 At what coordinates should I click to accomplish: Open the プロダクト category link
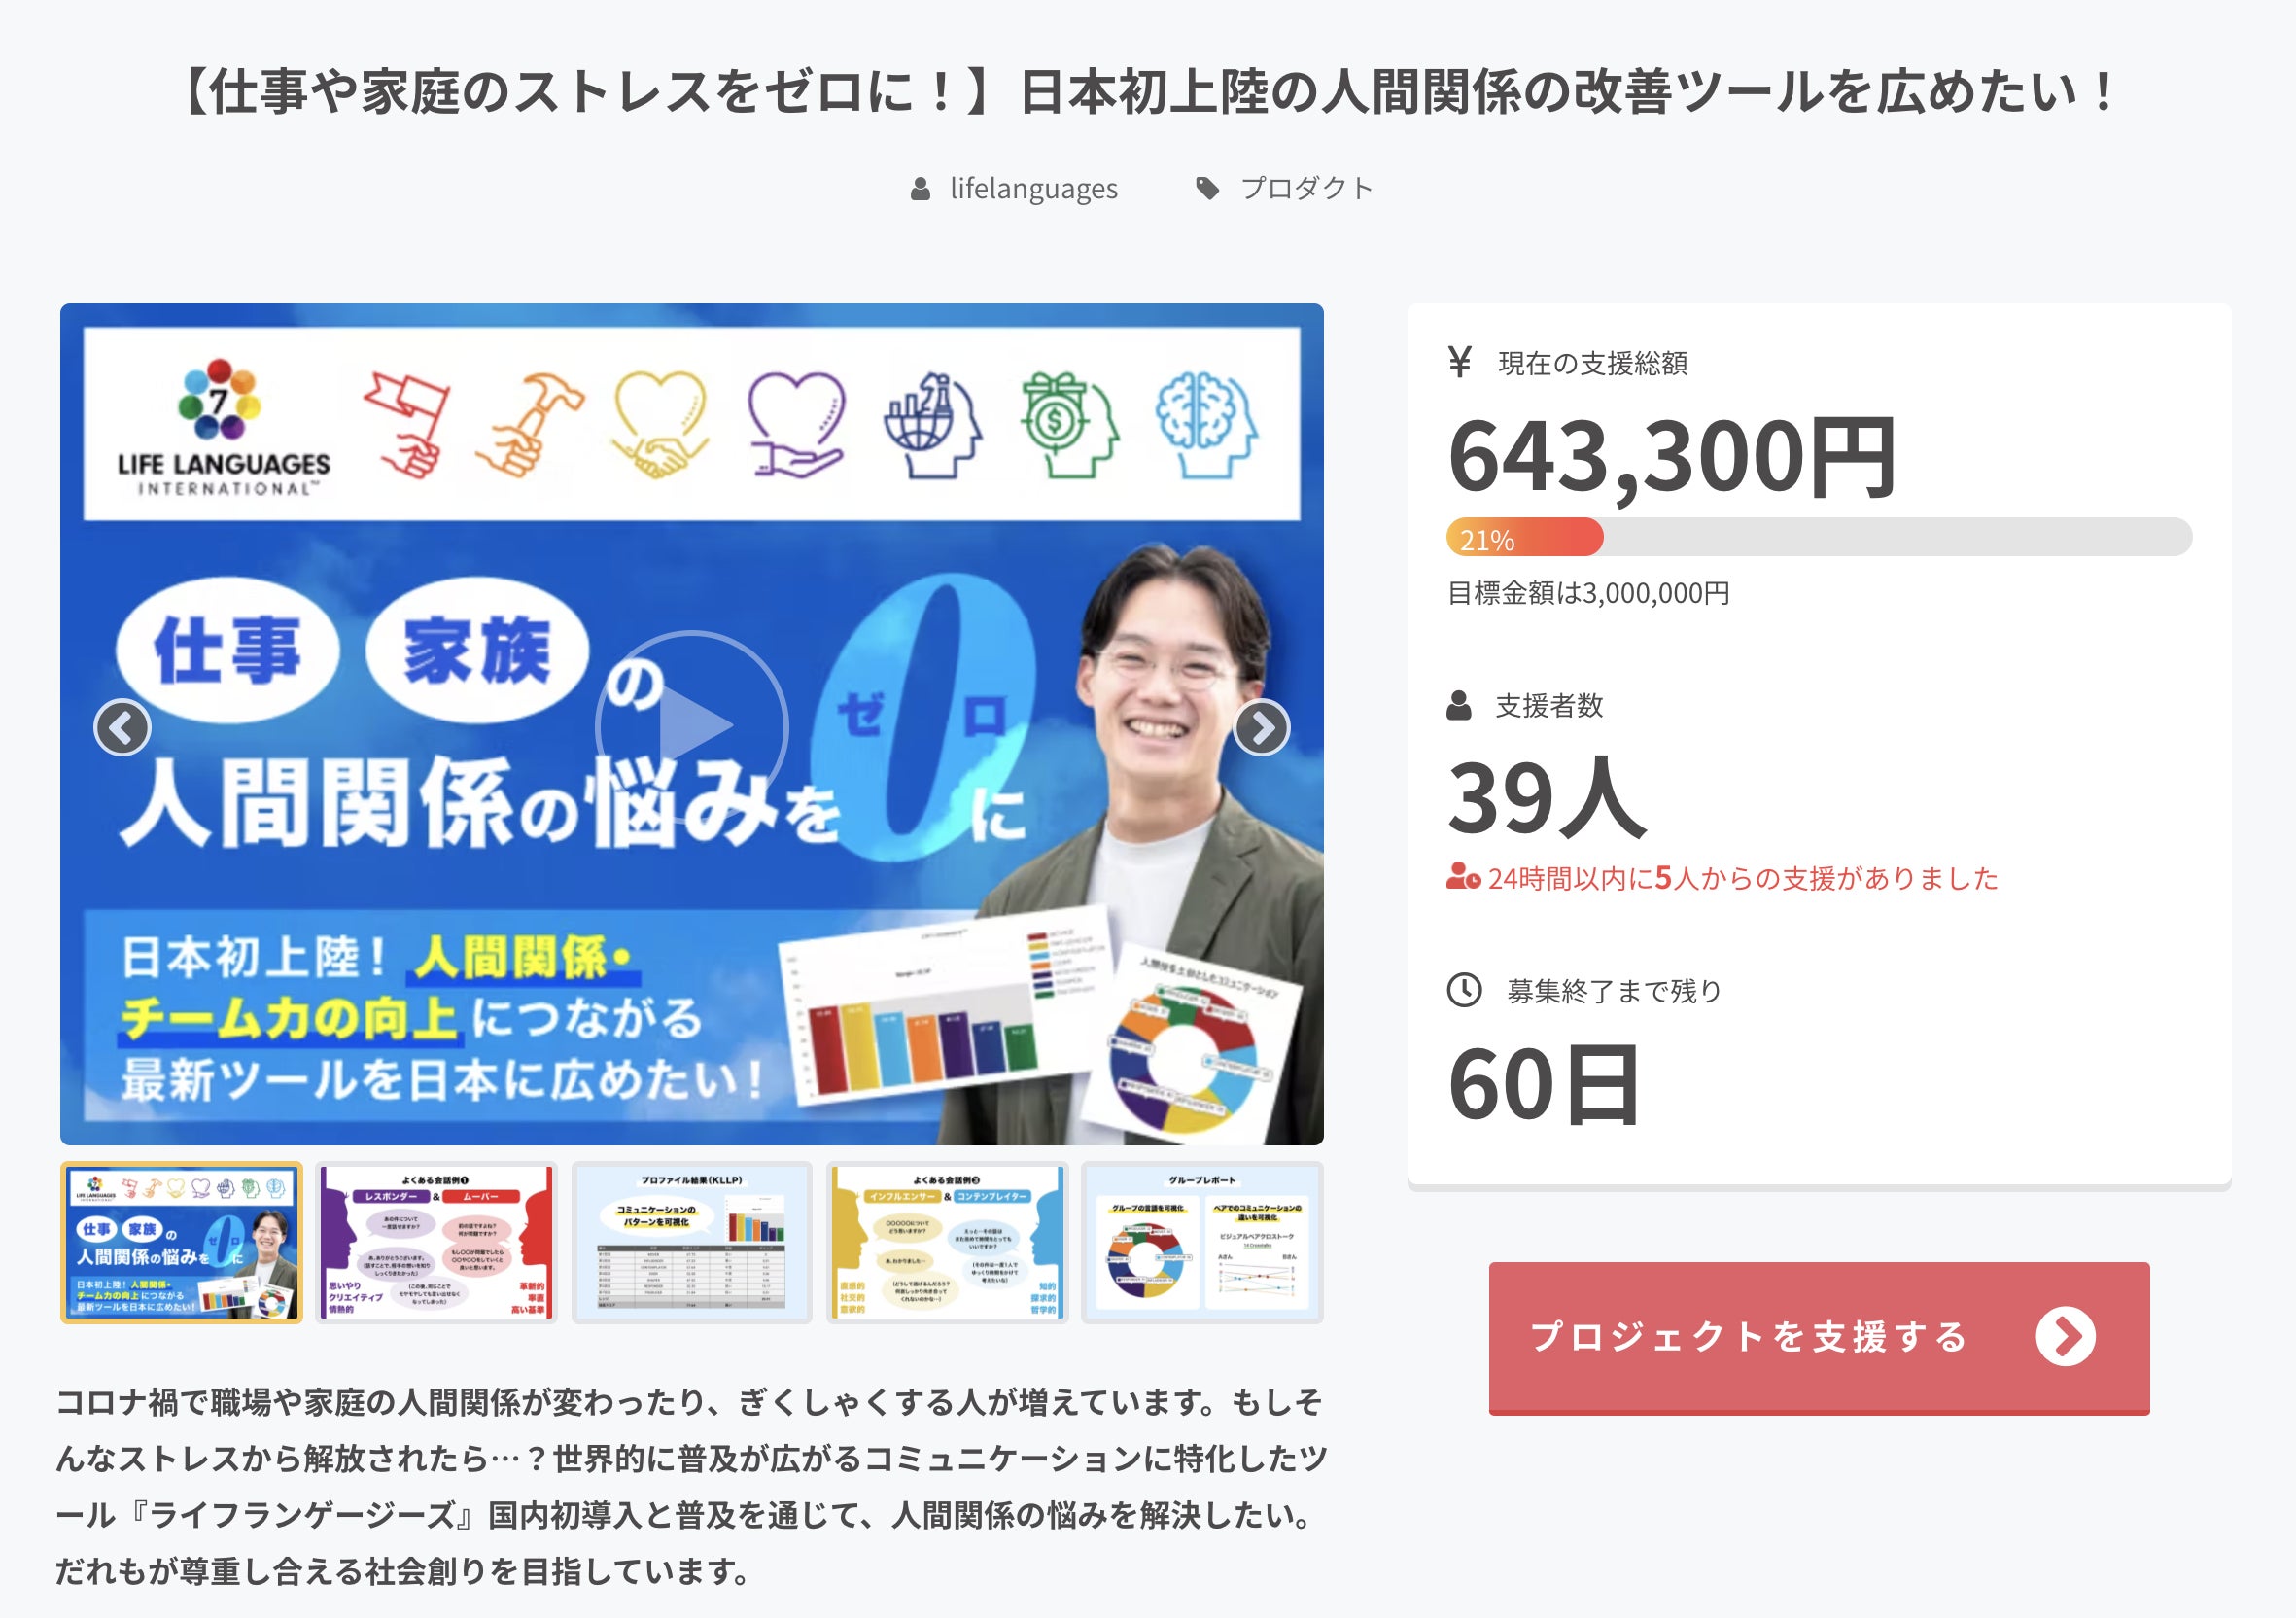[x=1307, y=189]
